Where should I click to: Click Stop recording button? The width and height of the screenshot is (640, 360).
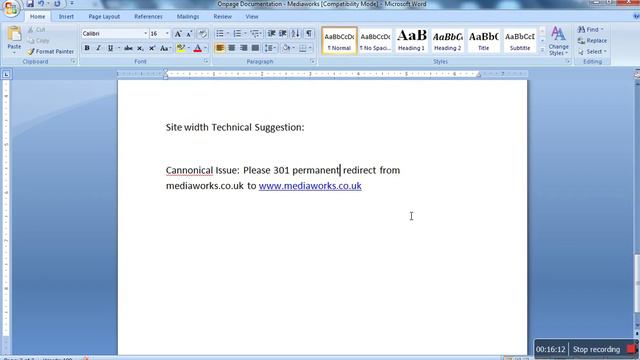[x=604, y=349]
